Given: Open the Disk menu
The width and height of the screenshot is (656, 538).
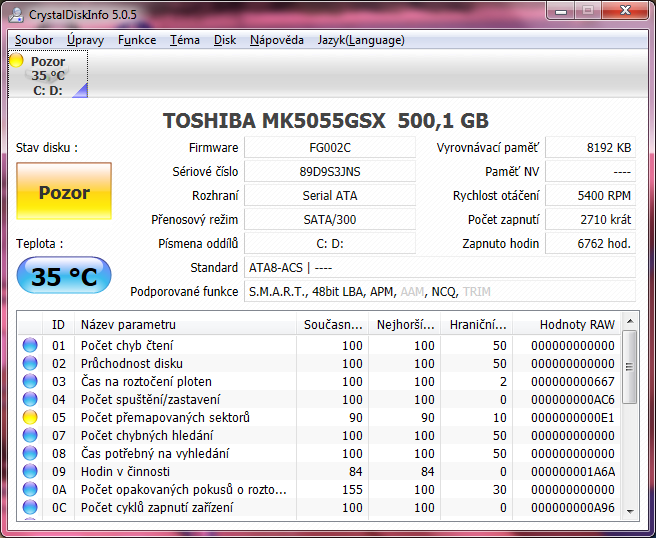Looking at the screenshot, I should [225, 40].
